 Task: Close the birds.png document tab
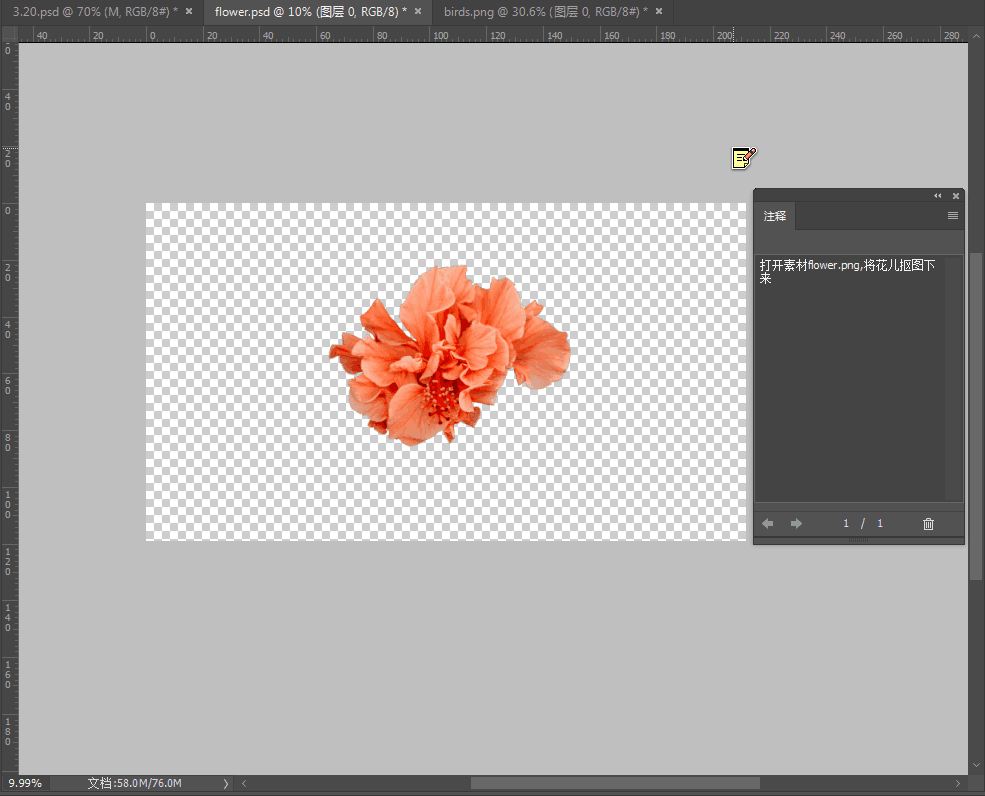(x=658, y=11)
